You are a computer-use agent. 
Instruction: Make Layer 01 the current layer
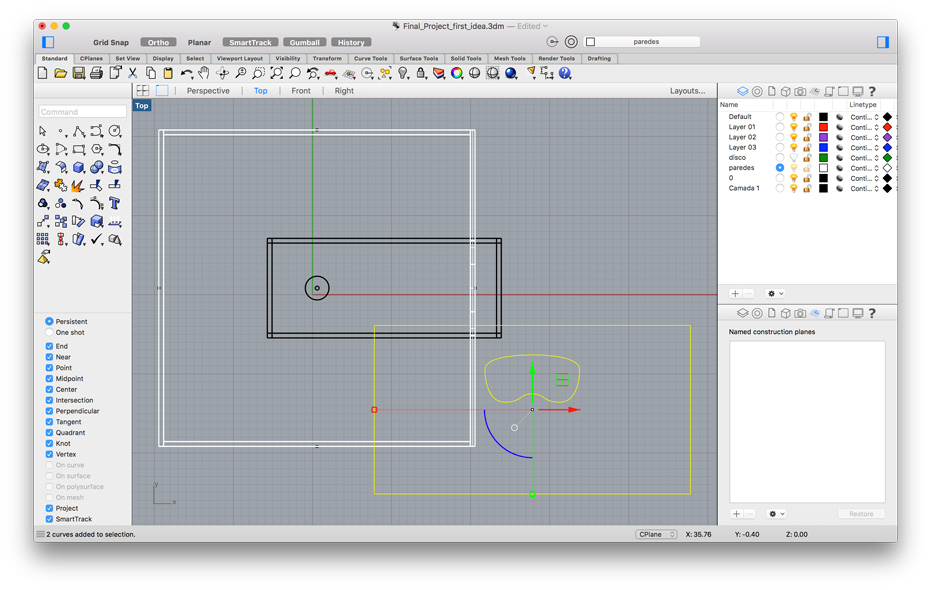tap(780, 127)
